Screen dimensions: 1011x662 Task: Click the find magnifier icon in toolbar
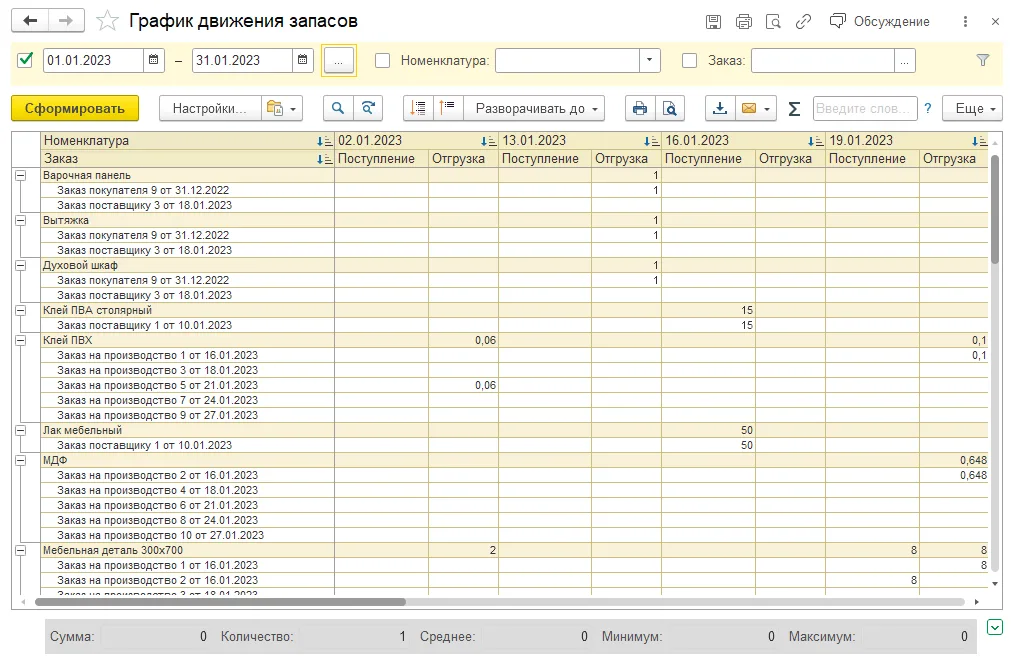pyautogui.click(x=338, y=108)
